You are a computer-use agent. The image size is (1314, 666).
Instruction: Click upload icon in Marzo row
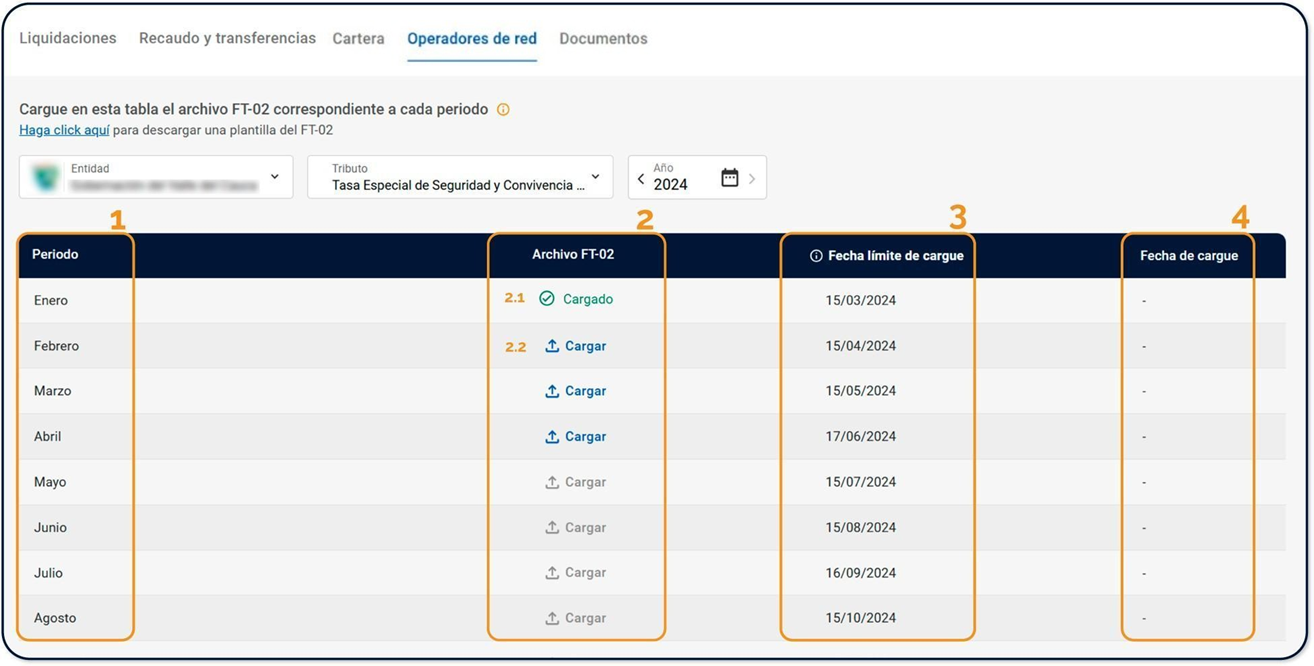click(x=552, y=392)
